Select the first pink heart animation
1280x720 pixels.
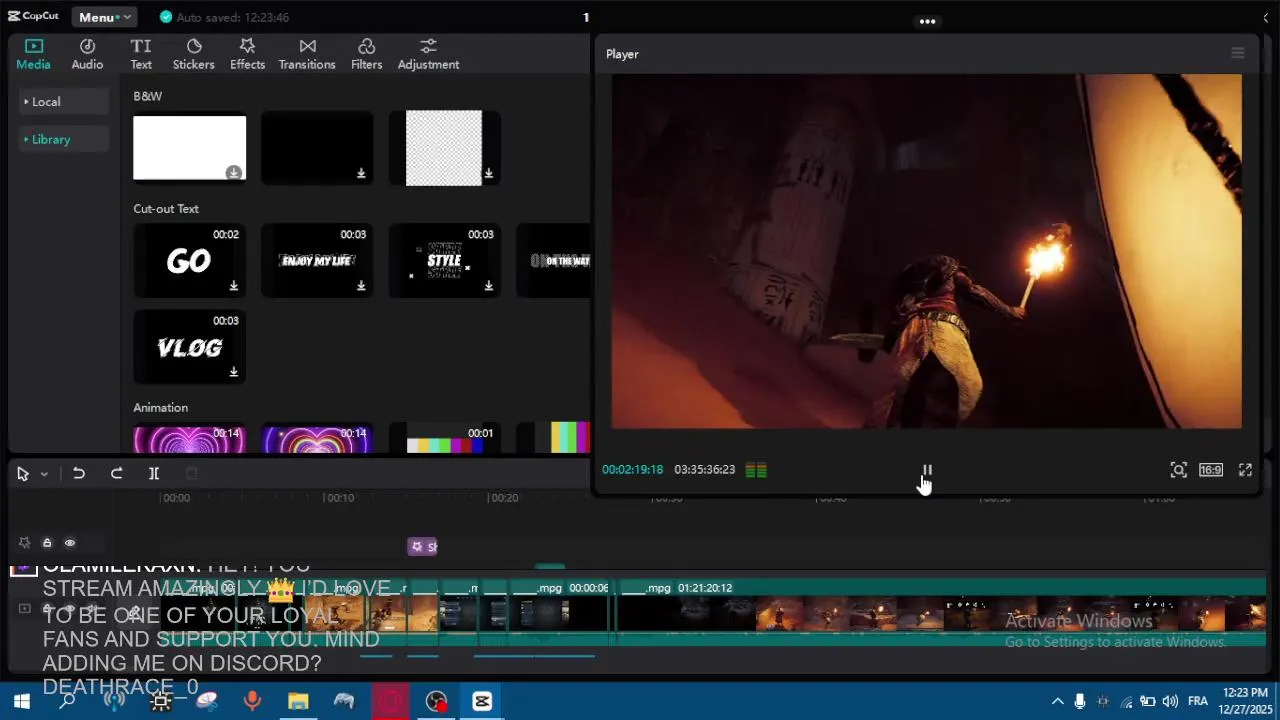coord(189,438)
